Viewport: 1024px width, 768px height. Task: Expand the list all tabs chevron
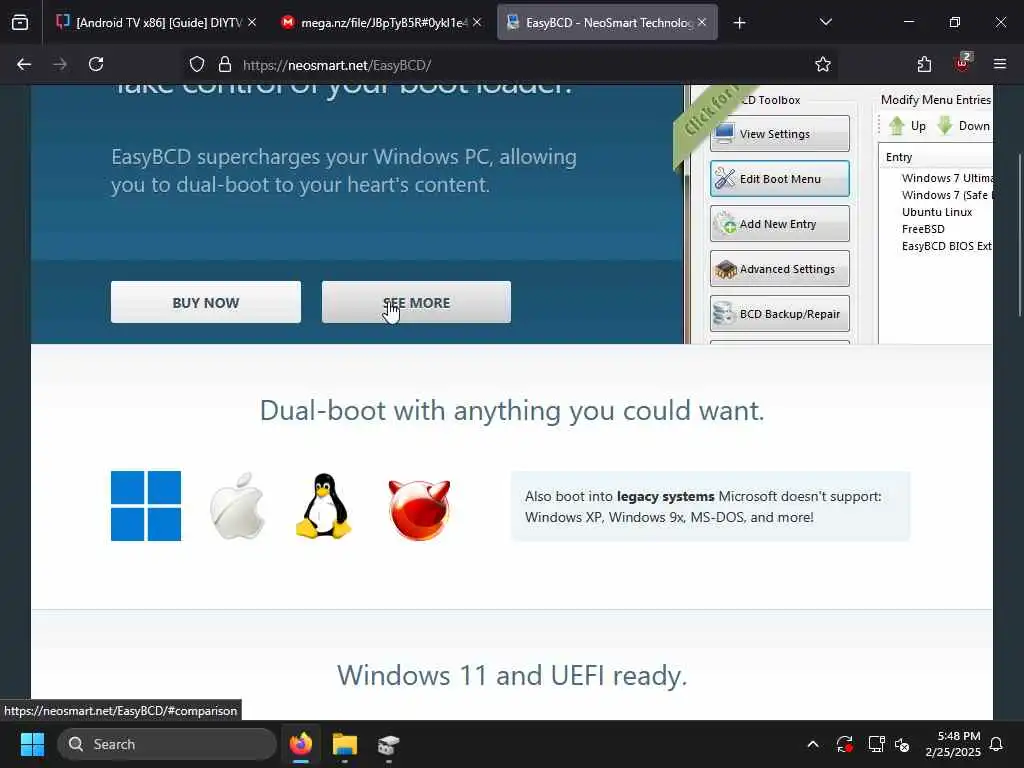pos(825,22)
